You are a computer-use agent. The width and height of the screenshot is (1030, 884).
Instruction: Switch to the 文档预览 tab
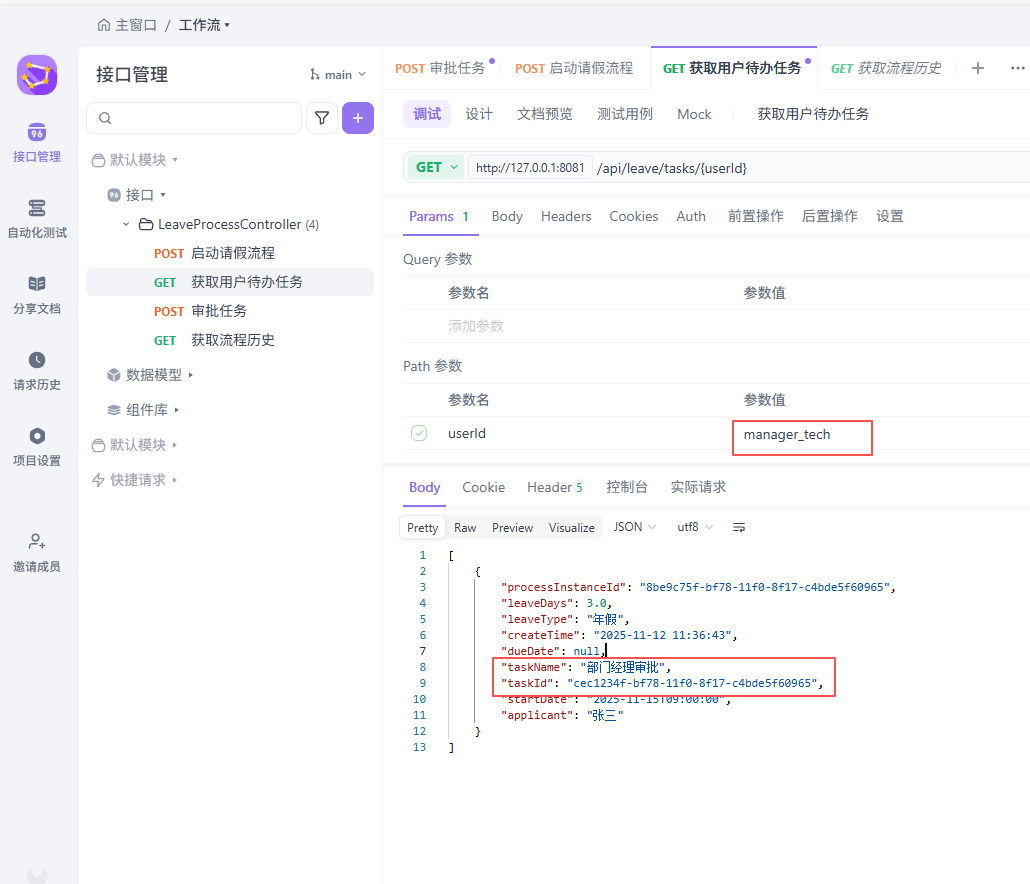[x=544, y=114]
